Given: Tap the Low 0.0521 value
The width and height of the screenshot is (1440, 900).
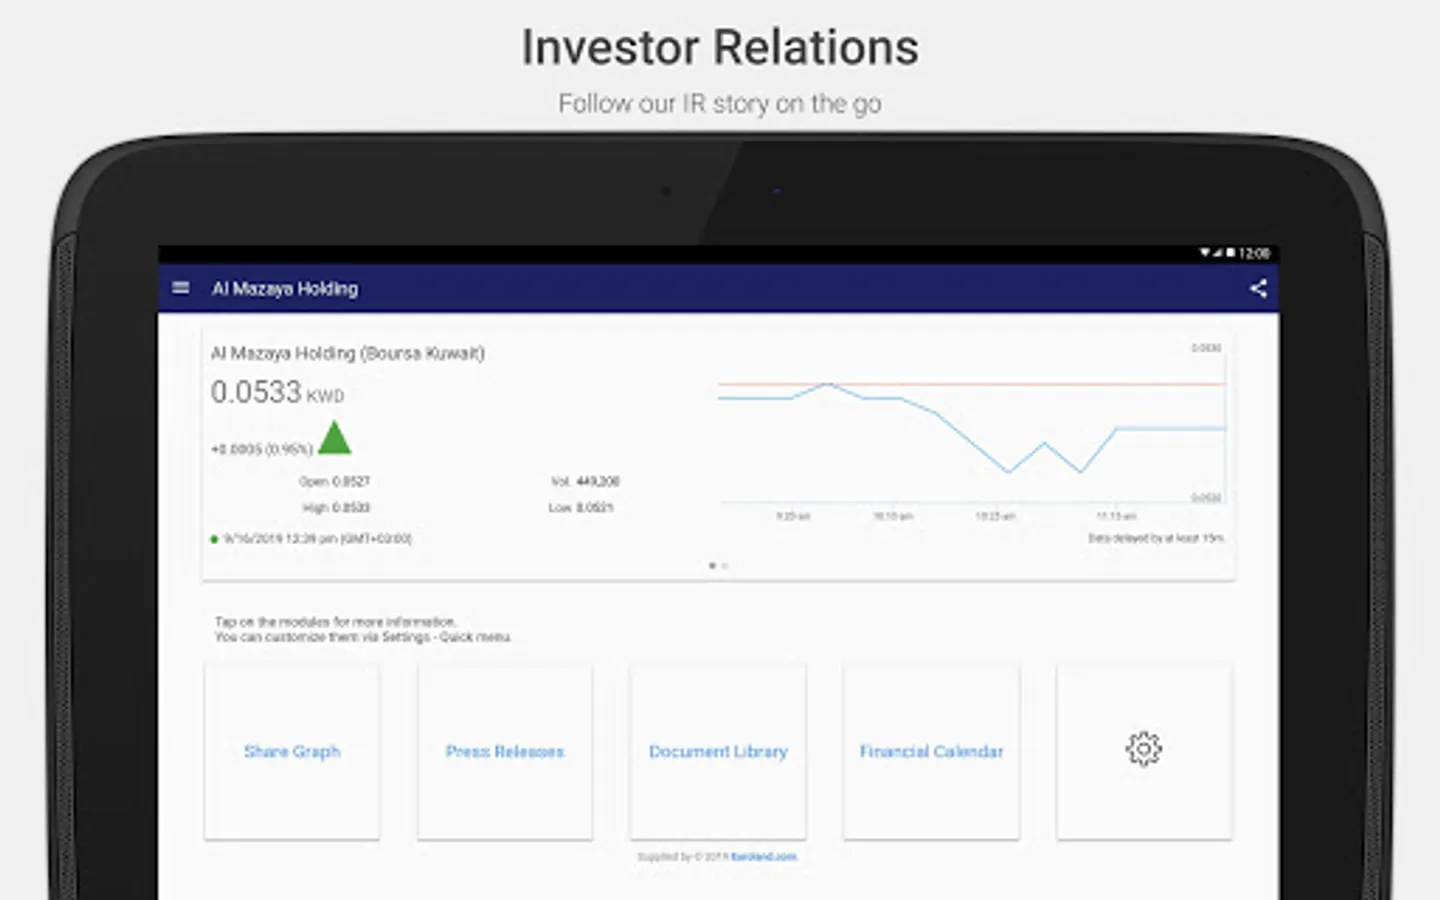Looking at the screenshot, I should click(x=581, y=508).
